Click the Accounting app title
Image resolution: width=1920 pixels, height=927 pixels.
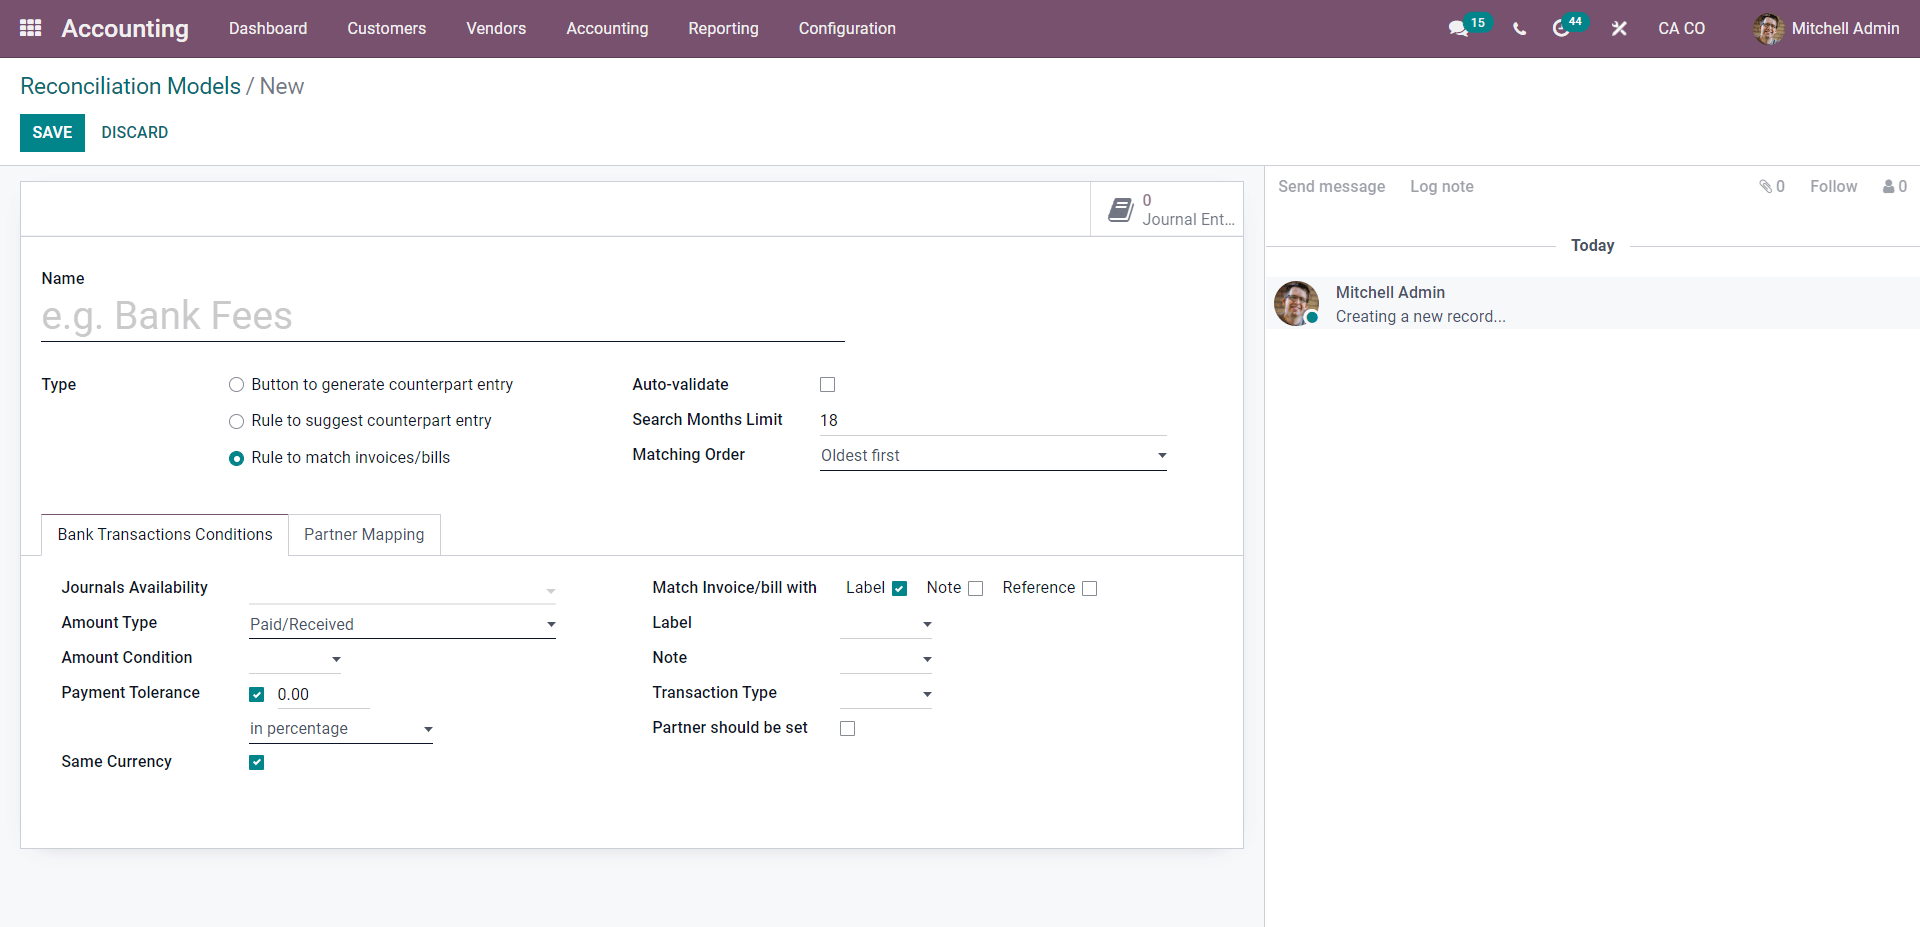125,28
